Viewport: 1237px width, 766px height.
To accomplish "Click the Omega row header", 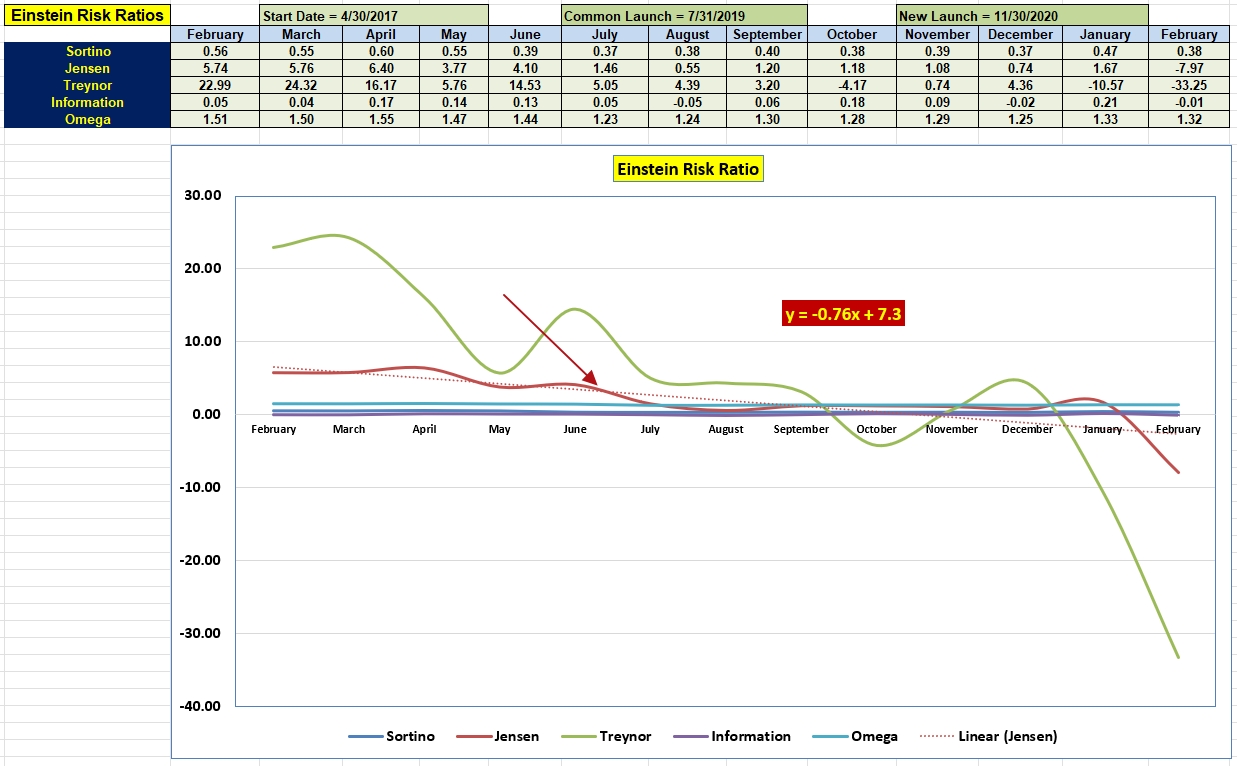I will click(x=87, y=119).
